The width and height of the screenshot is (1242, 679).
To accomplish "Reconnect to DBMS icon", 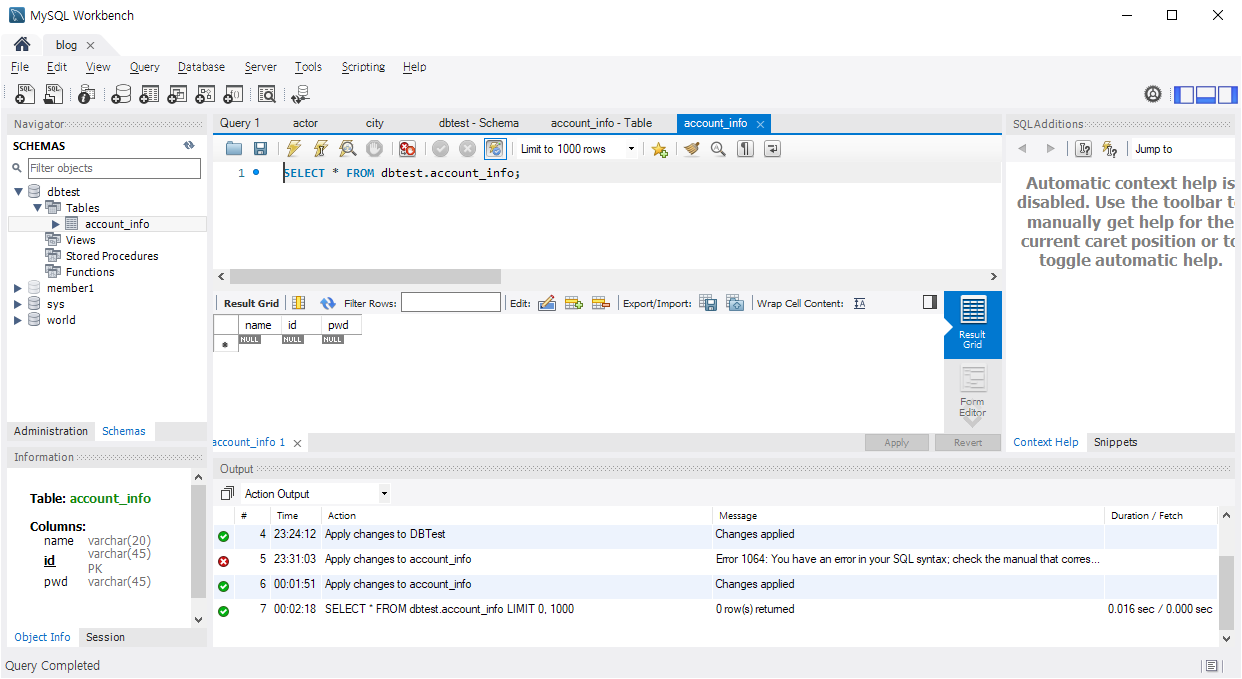I will (x=300, y=94).
